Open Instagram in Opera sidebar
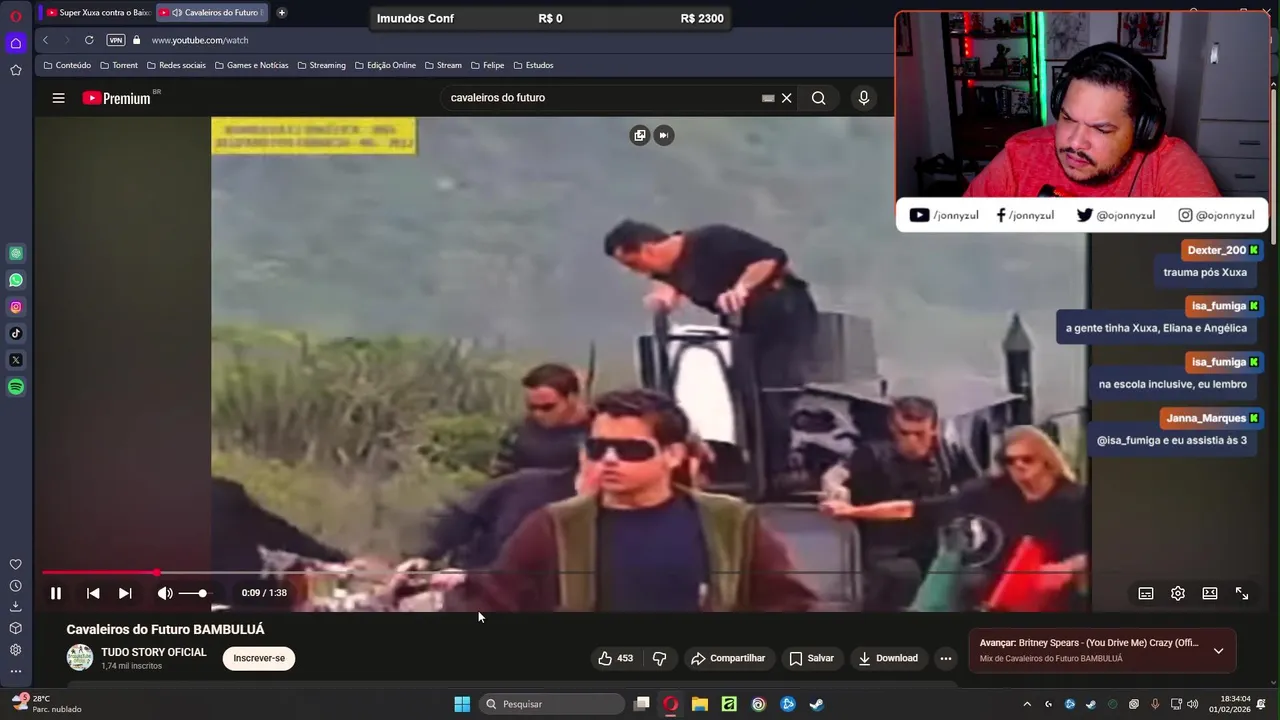Image resolution: width=1280 pixels, height=720 pixels. pos(16,307)
